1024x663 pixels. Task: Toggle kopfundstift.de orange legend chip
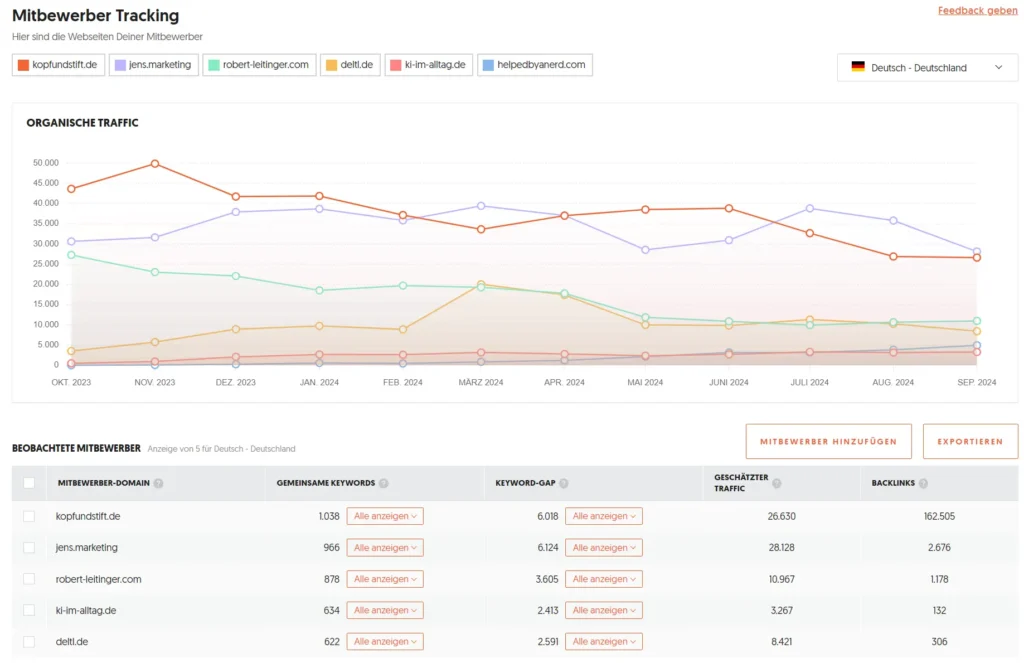click(x=59, y=65)
